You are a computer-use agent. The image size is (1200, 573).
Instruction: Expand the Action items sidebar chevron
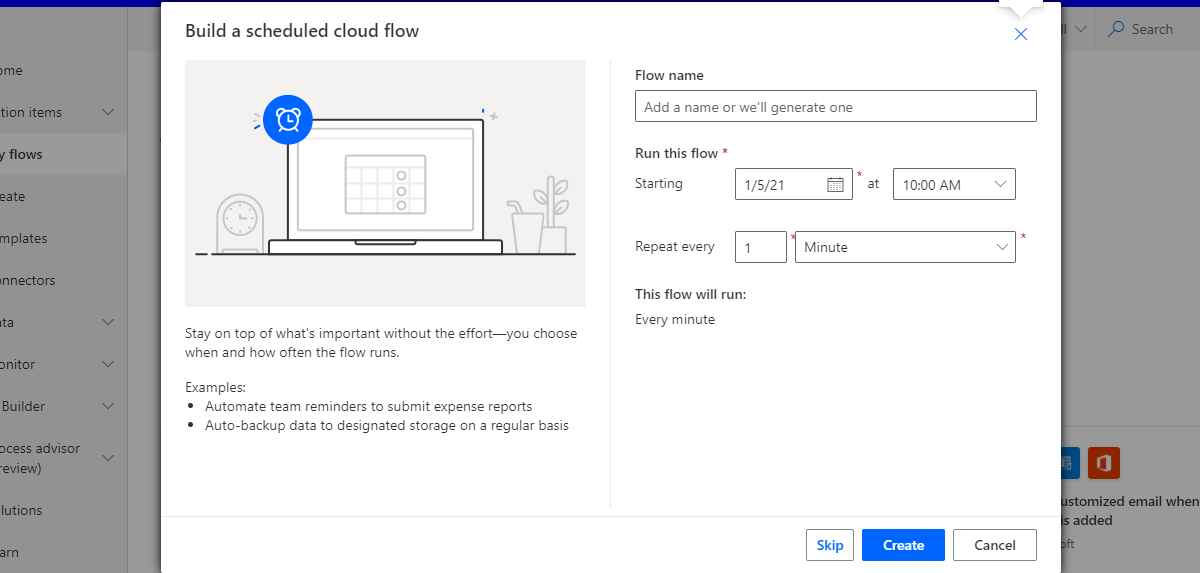point(108,112)
